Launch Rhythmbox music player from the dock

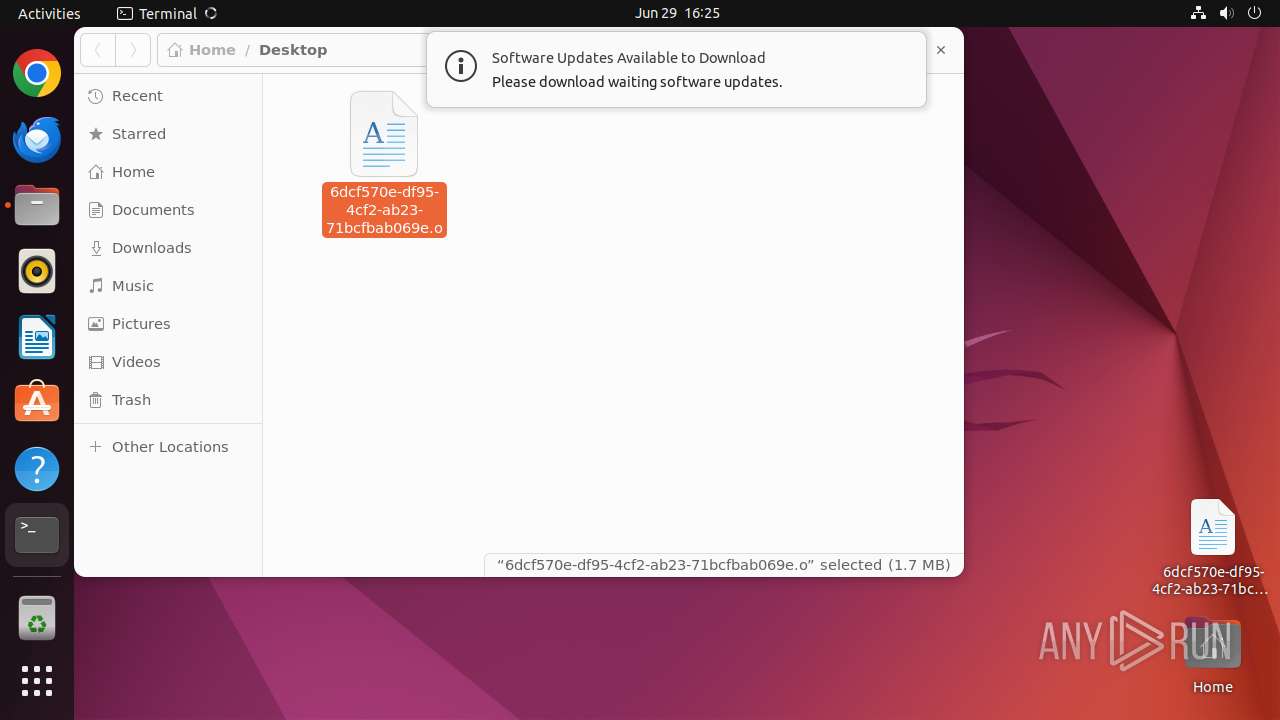click(37, 271)
